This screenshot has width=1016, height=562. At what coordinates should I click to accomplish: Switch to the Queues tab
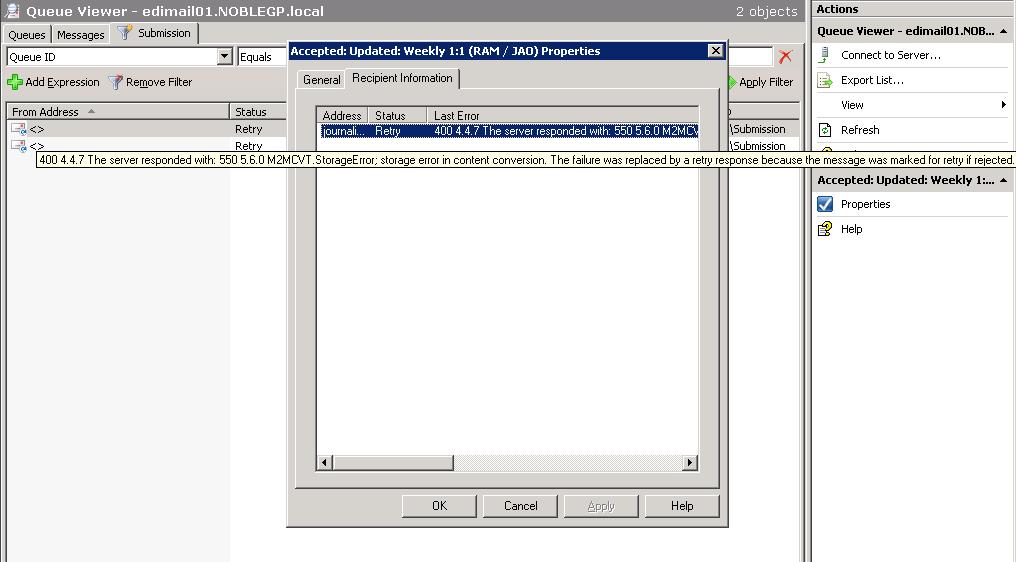click(x=27, y=35)
